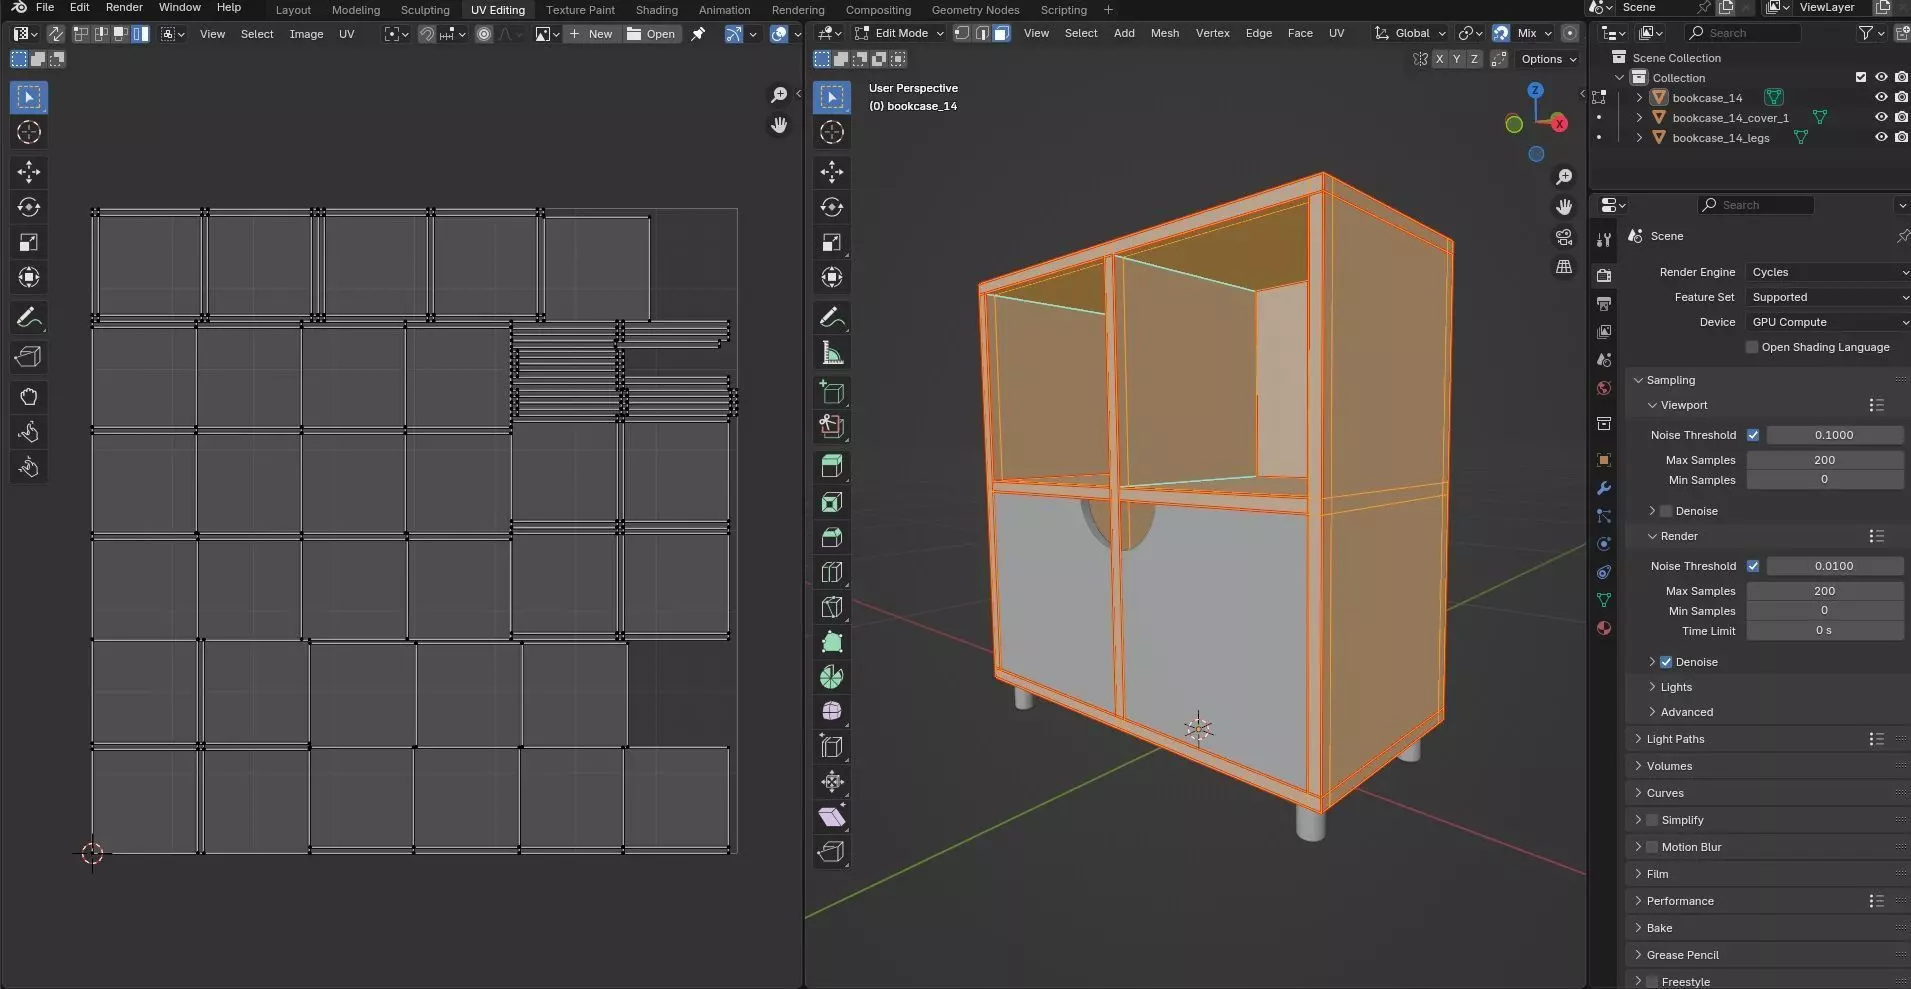The image size is (1911, 989).
Task: Enable Open Shading Language checkbox
Action: pos(1752,347)
